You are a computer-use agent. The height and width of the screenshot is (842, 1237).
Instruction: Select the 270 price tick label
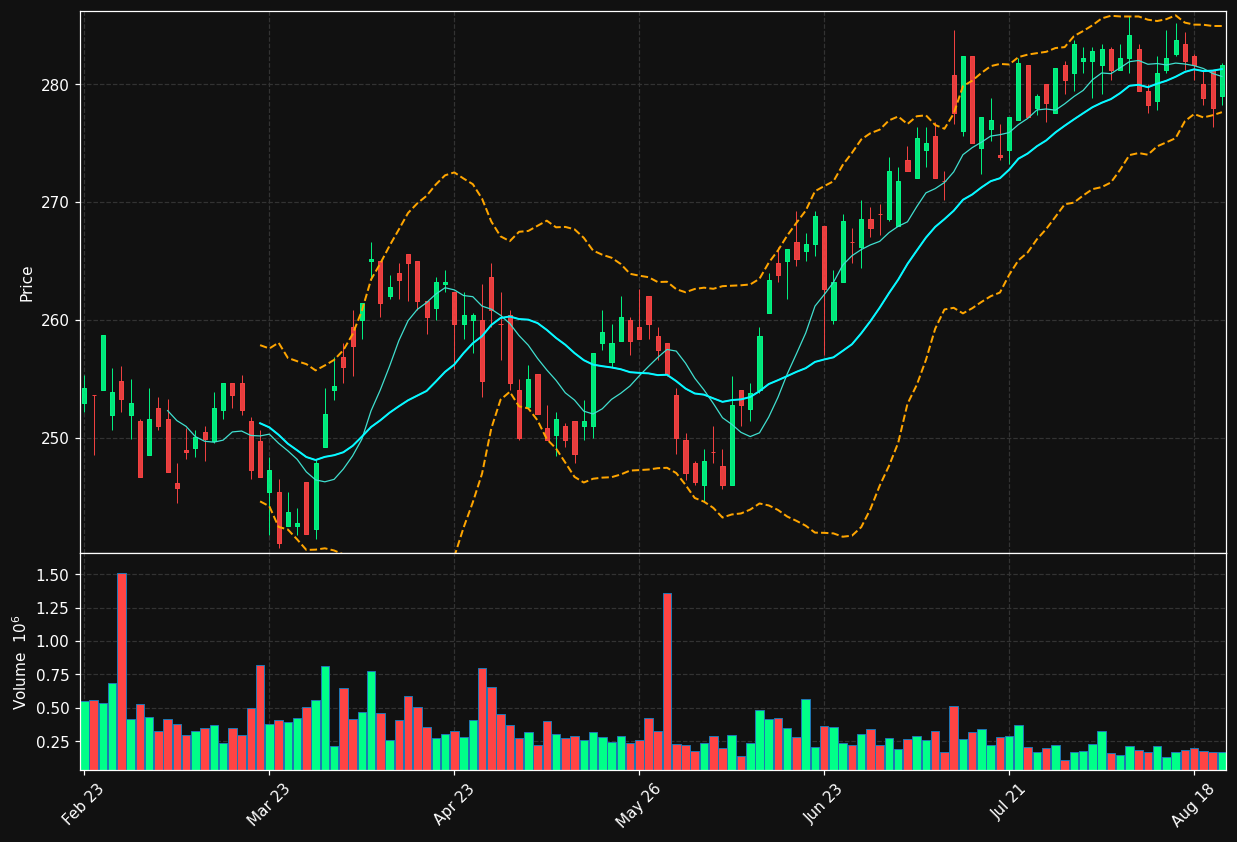(56, 203)
